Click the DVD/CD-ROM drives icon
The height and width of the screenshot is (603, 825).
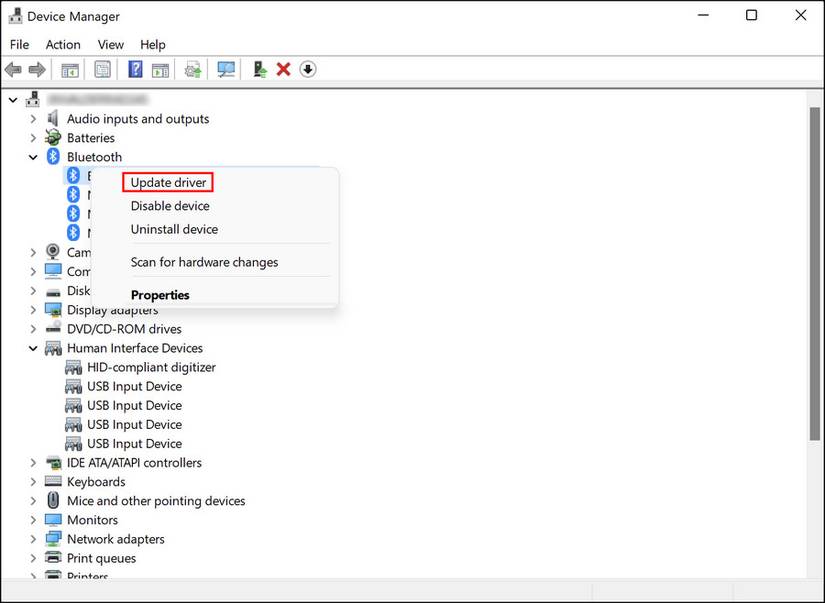53,329
